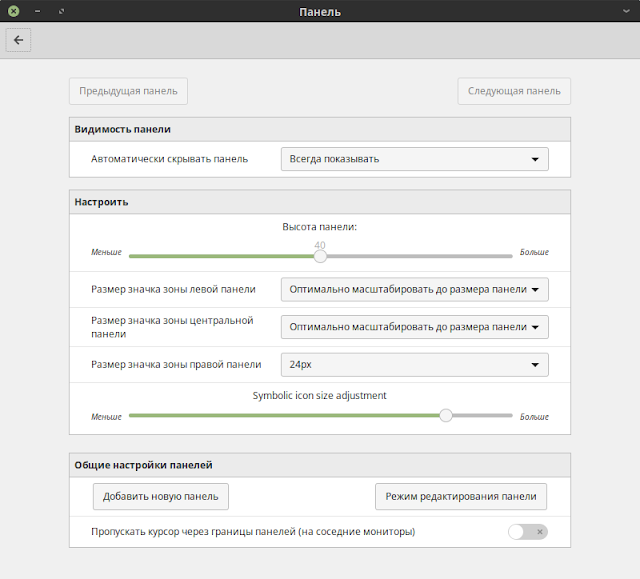Adjust the Высота панели slider handle

click(320, 256)
